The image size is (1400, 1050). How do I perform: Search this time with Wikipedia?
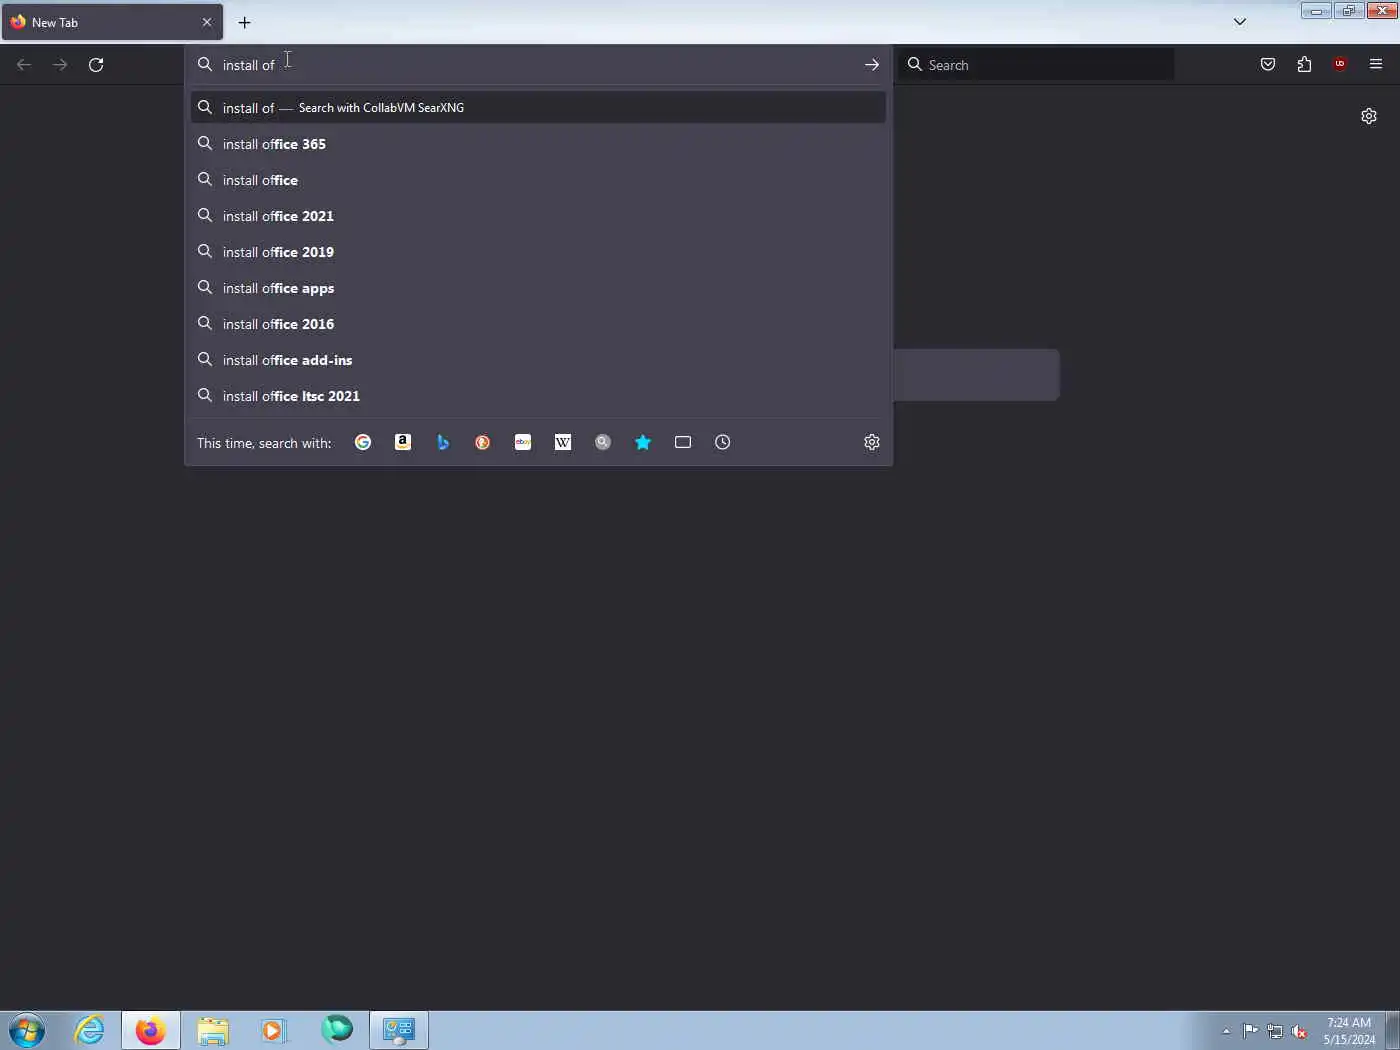click(563, 442)
